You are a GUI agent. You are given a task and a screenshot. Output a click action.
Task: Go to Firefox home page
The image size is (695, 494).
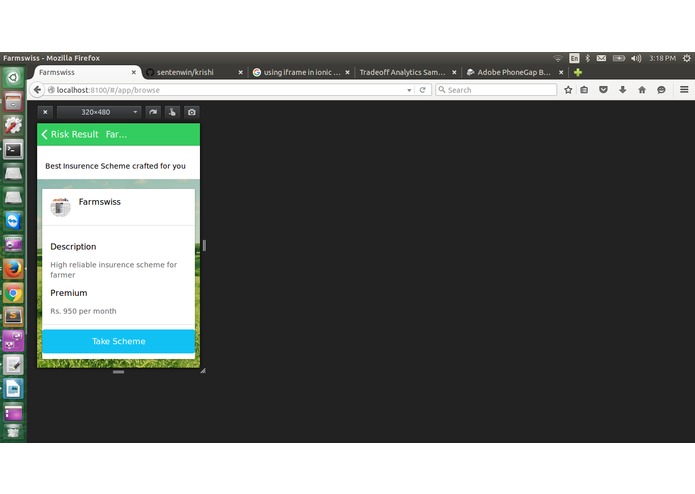point(642,90)
